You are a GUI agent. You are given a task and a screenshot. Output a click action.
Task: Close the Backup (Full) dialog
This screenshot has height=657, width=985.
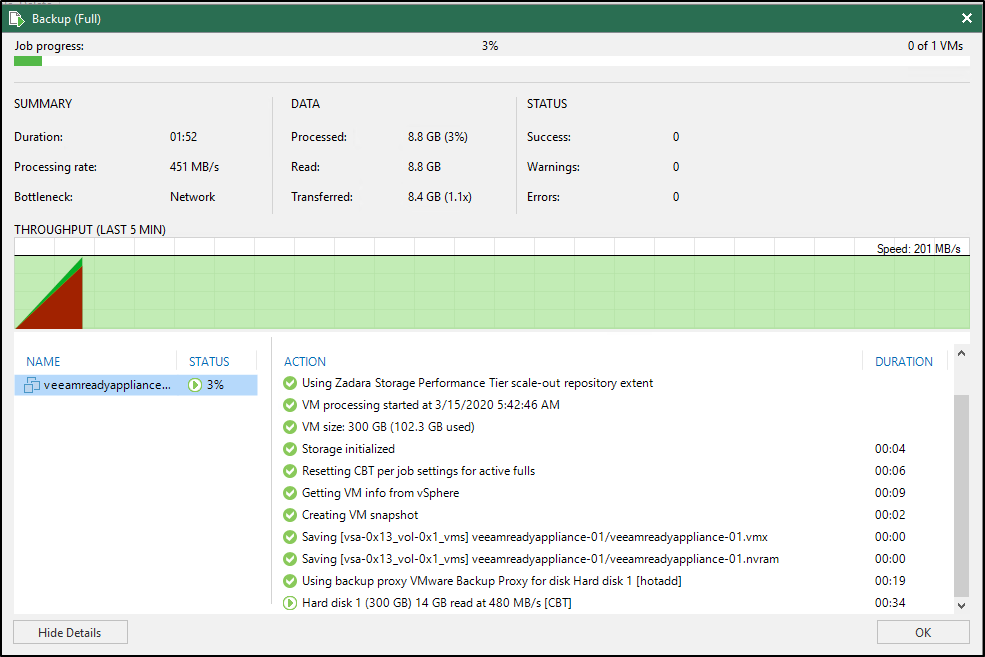click(967, 18)
